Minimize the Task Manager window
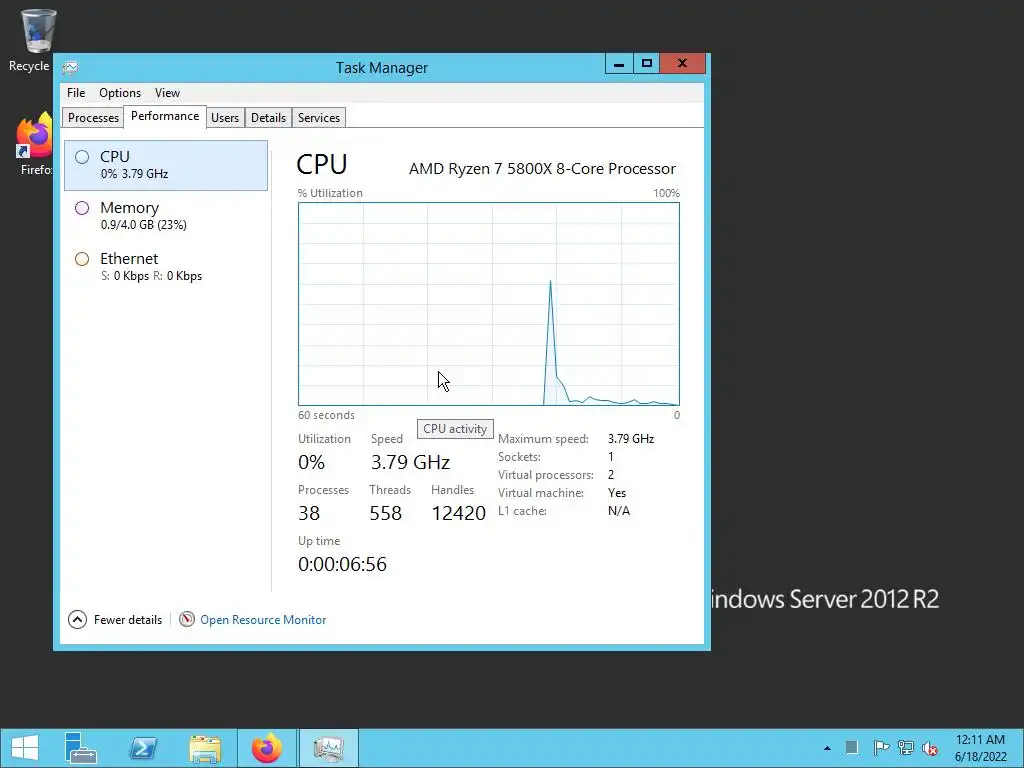Screen dimensions: 1024x768 pyautogui.click(x=618, y=64)
